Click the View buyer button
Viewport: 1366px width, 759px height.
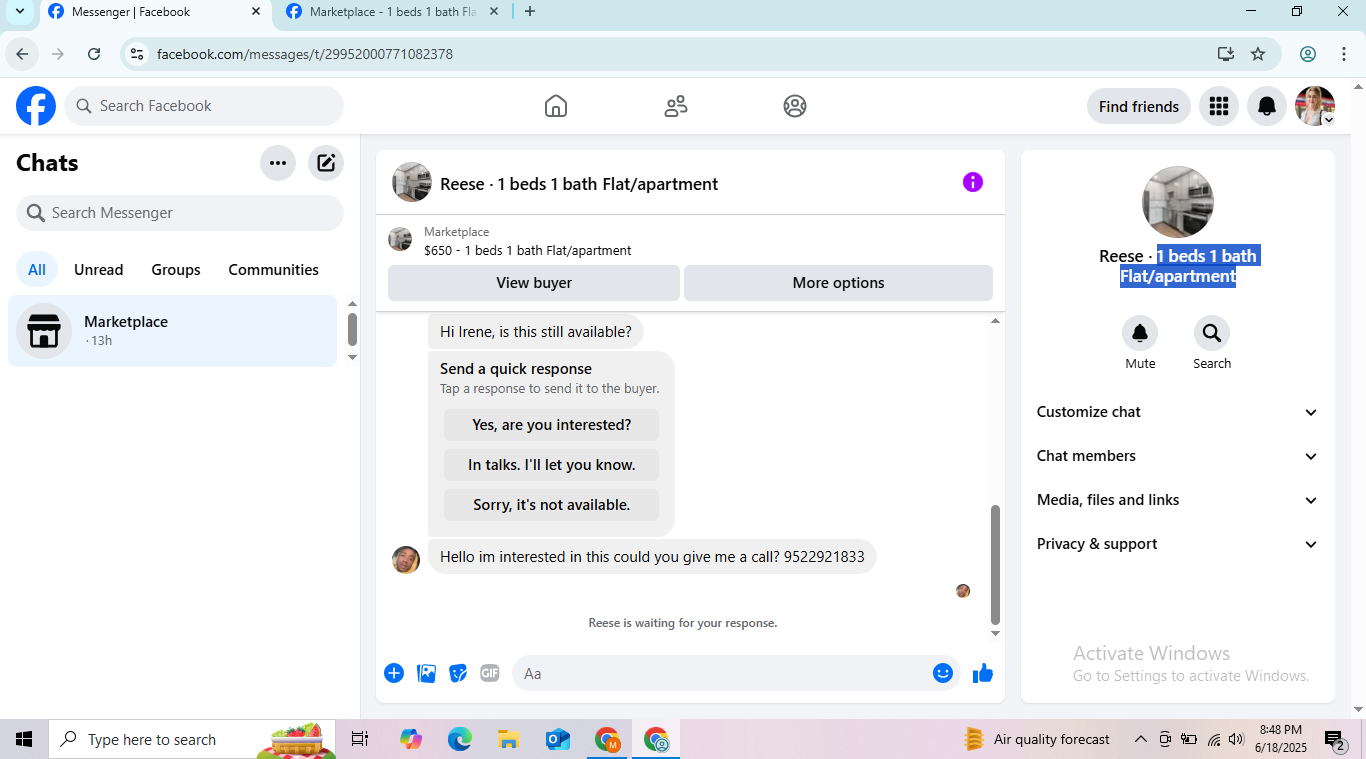(x=534, y=283)
